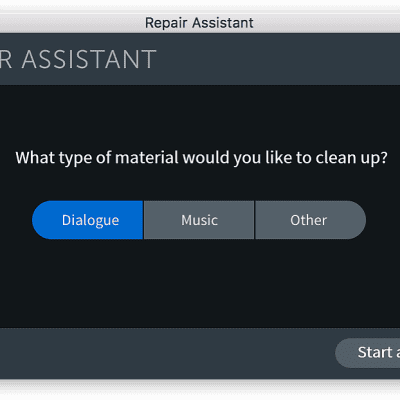
Task: Select the Dialogue material type
Action: (88, 220)
